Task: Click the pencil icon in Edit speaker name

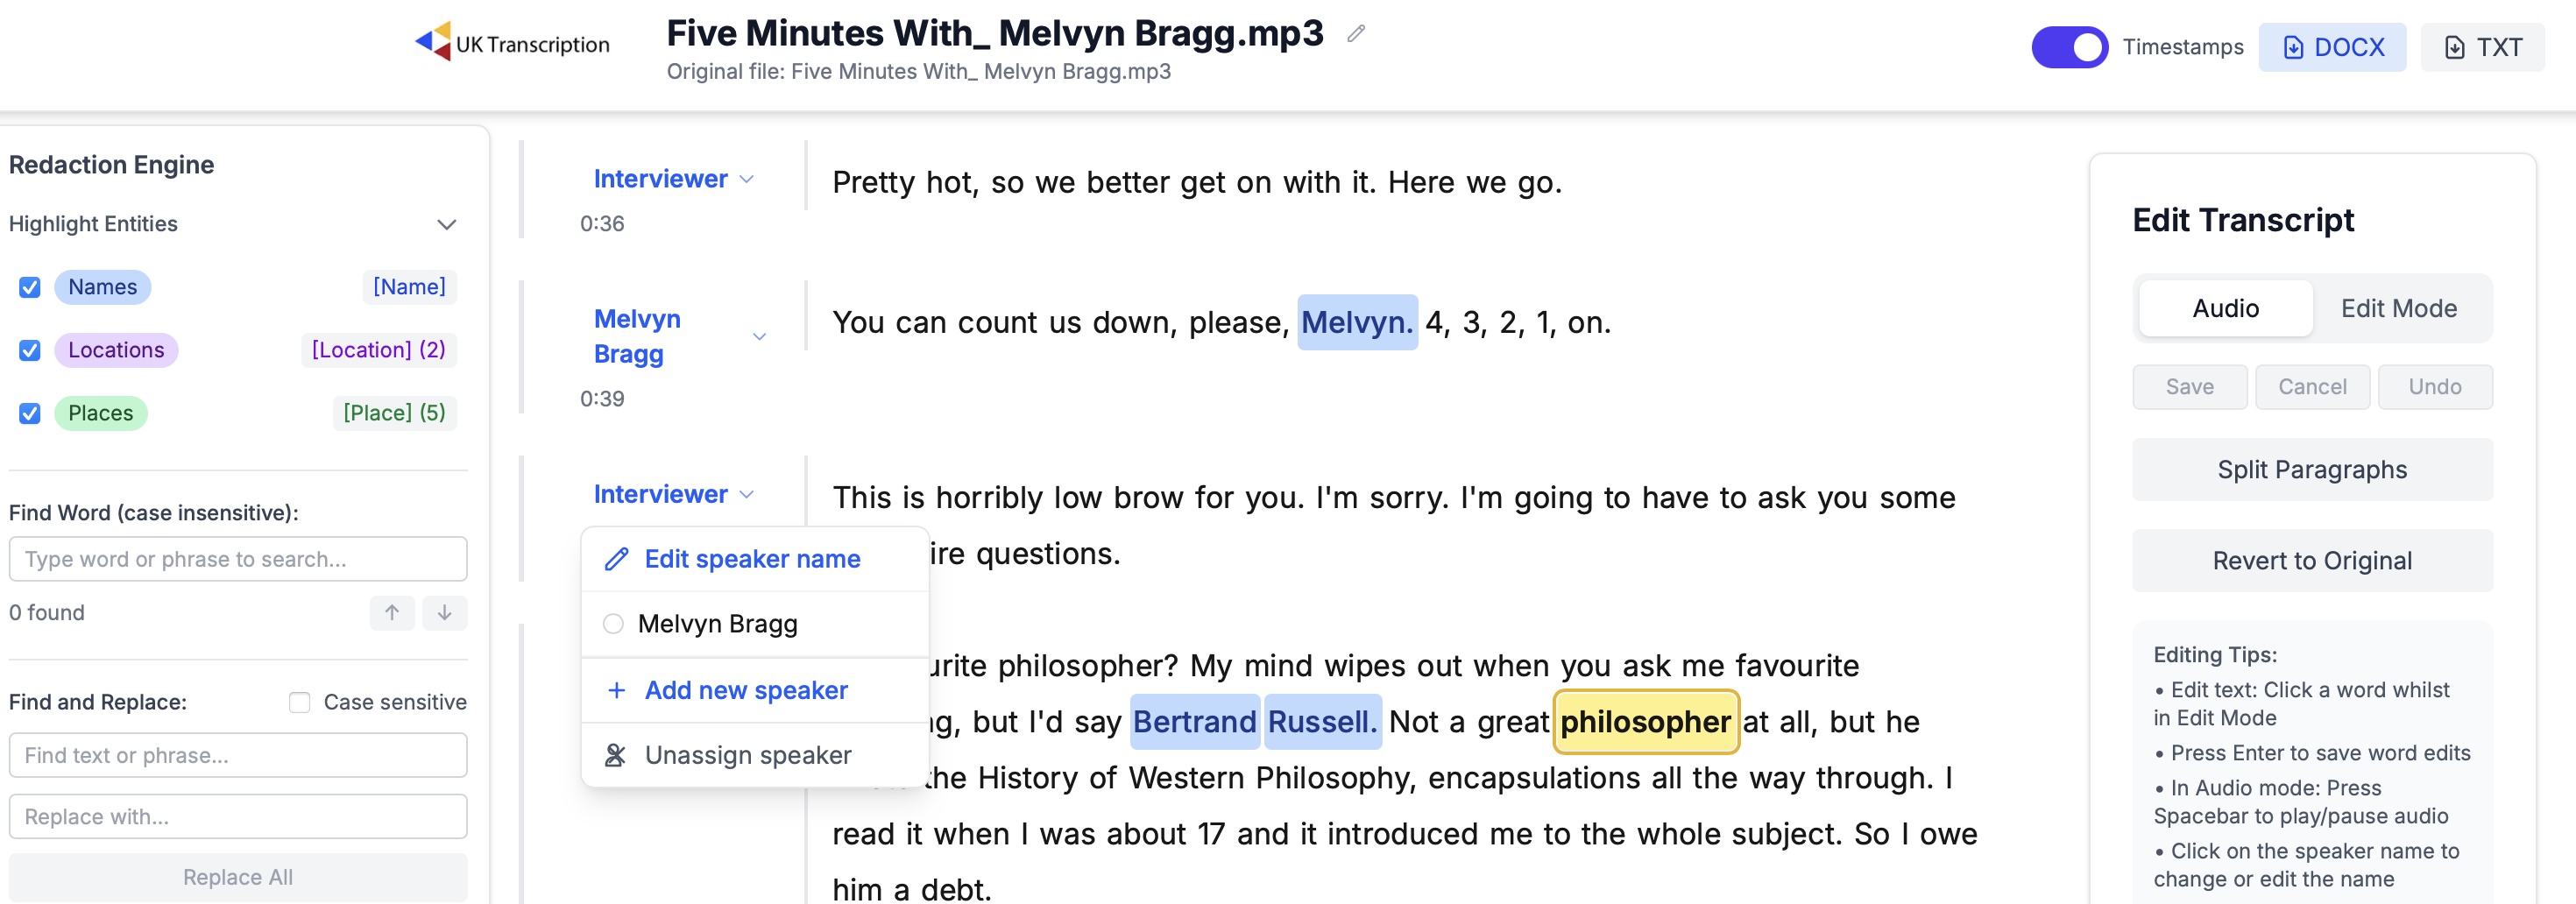Action: tap(616, 559)
